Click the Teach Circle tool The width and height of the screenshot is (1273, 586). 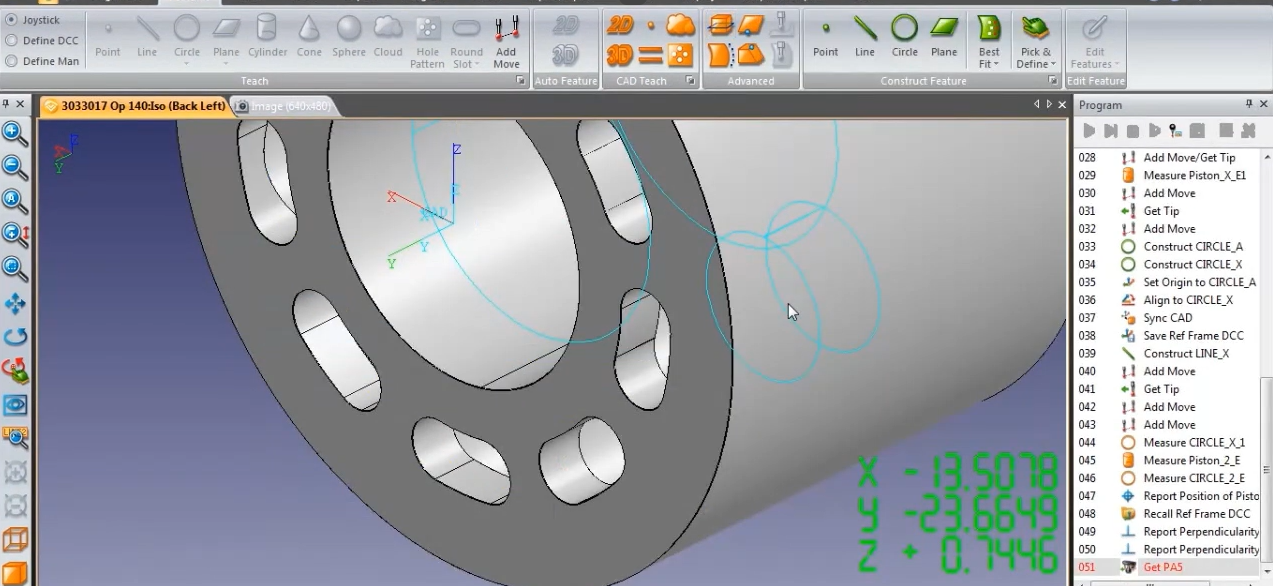coord(187,34)
